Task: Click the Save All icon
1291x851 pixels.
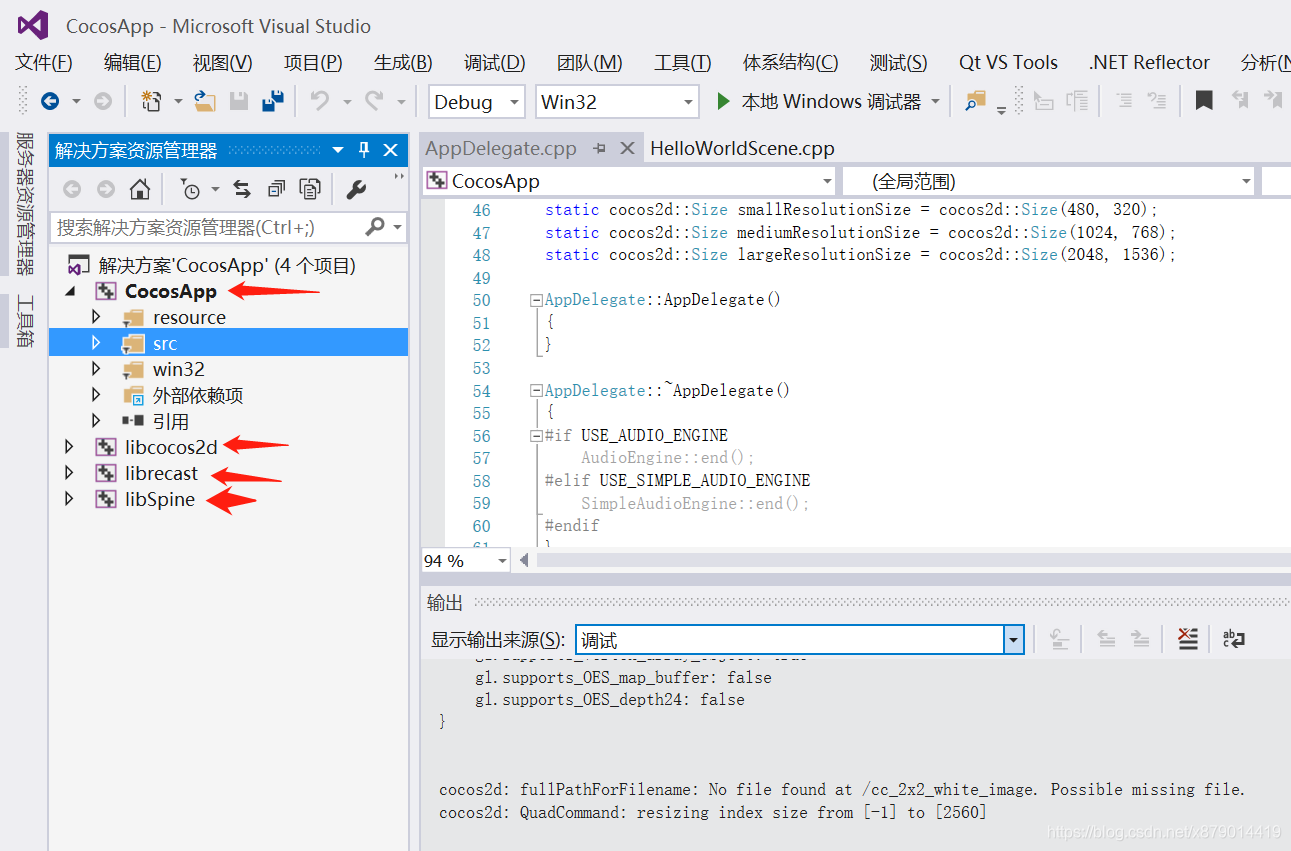Action: point(272,101)
